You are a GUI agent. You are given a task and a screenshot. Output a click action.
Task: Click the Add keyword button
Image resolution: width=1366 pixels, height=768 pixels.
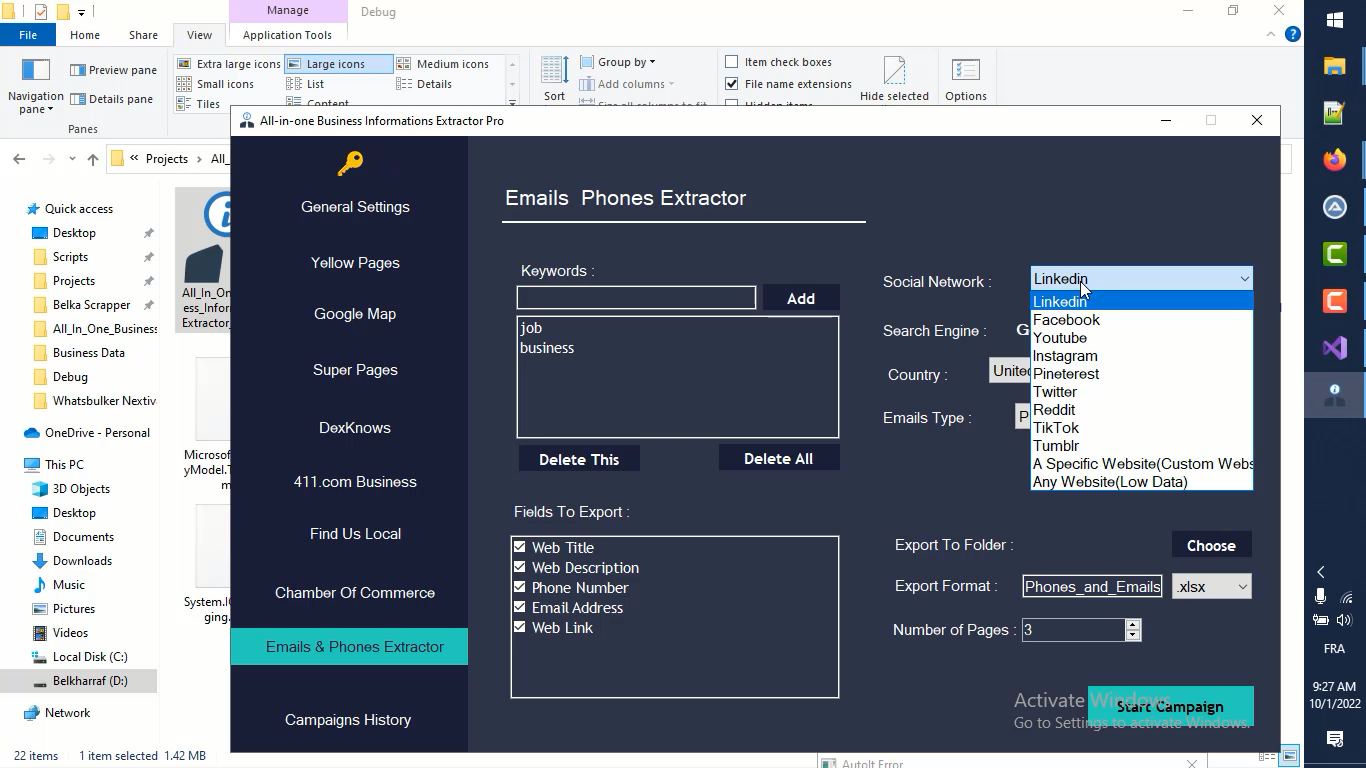pyautogui.click(x=801, y=298)
